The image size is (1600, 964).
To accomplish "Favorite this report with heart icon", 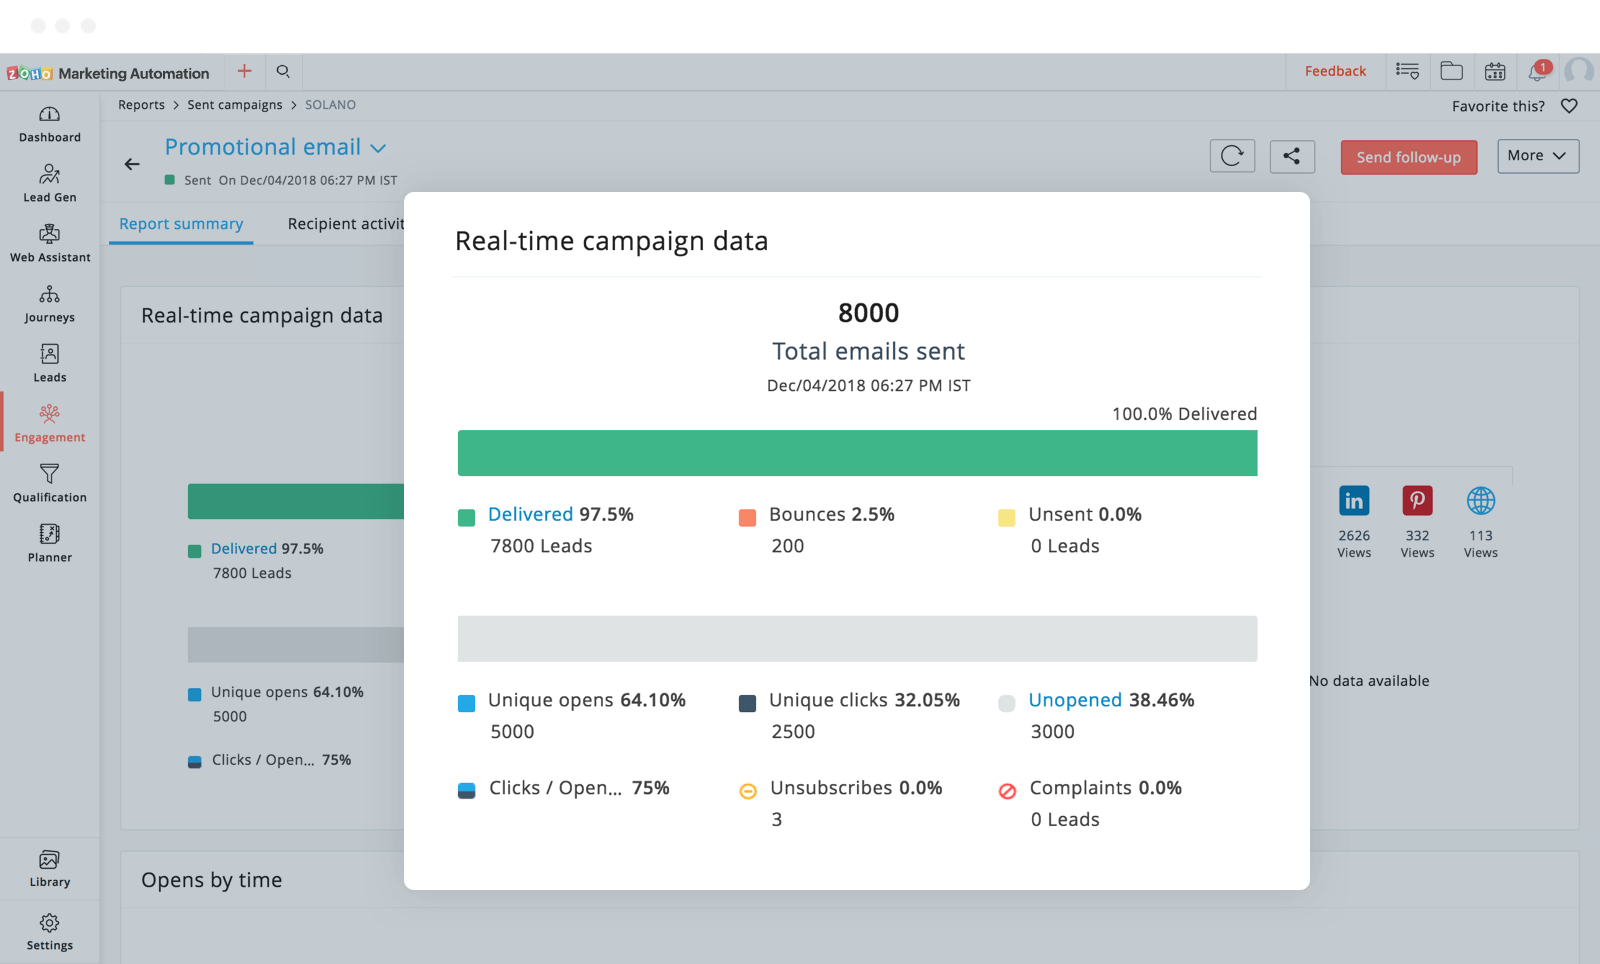I will pyautogui.click(x=1569, y=106).
